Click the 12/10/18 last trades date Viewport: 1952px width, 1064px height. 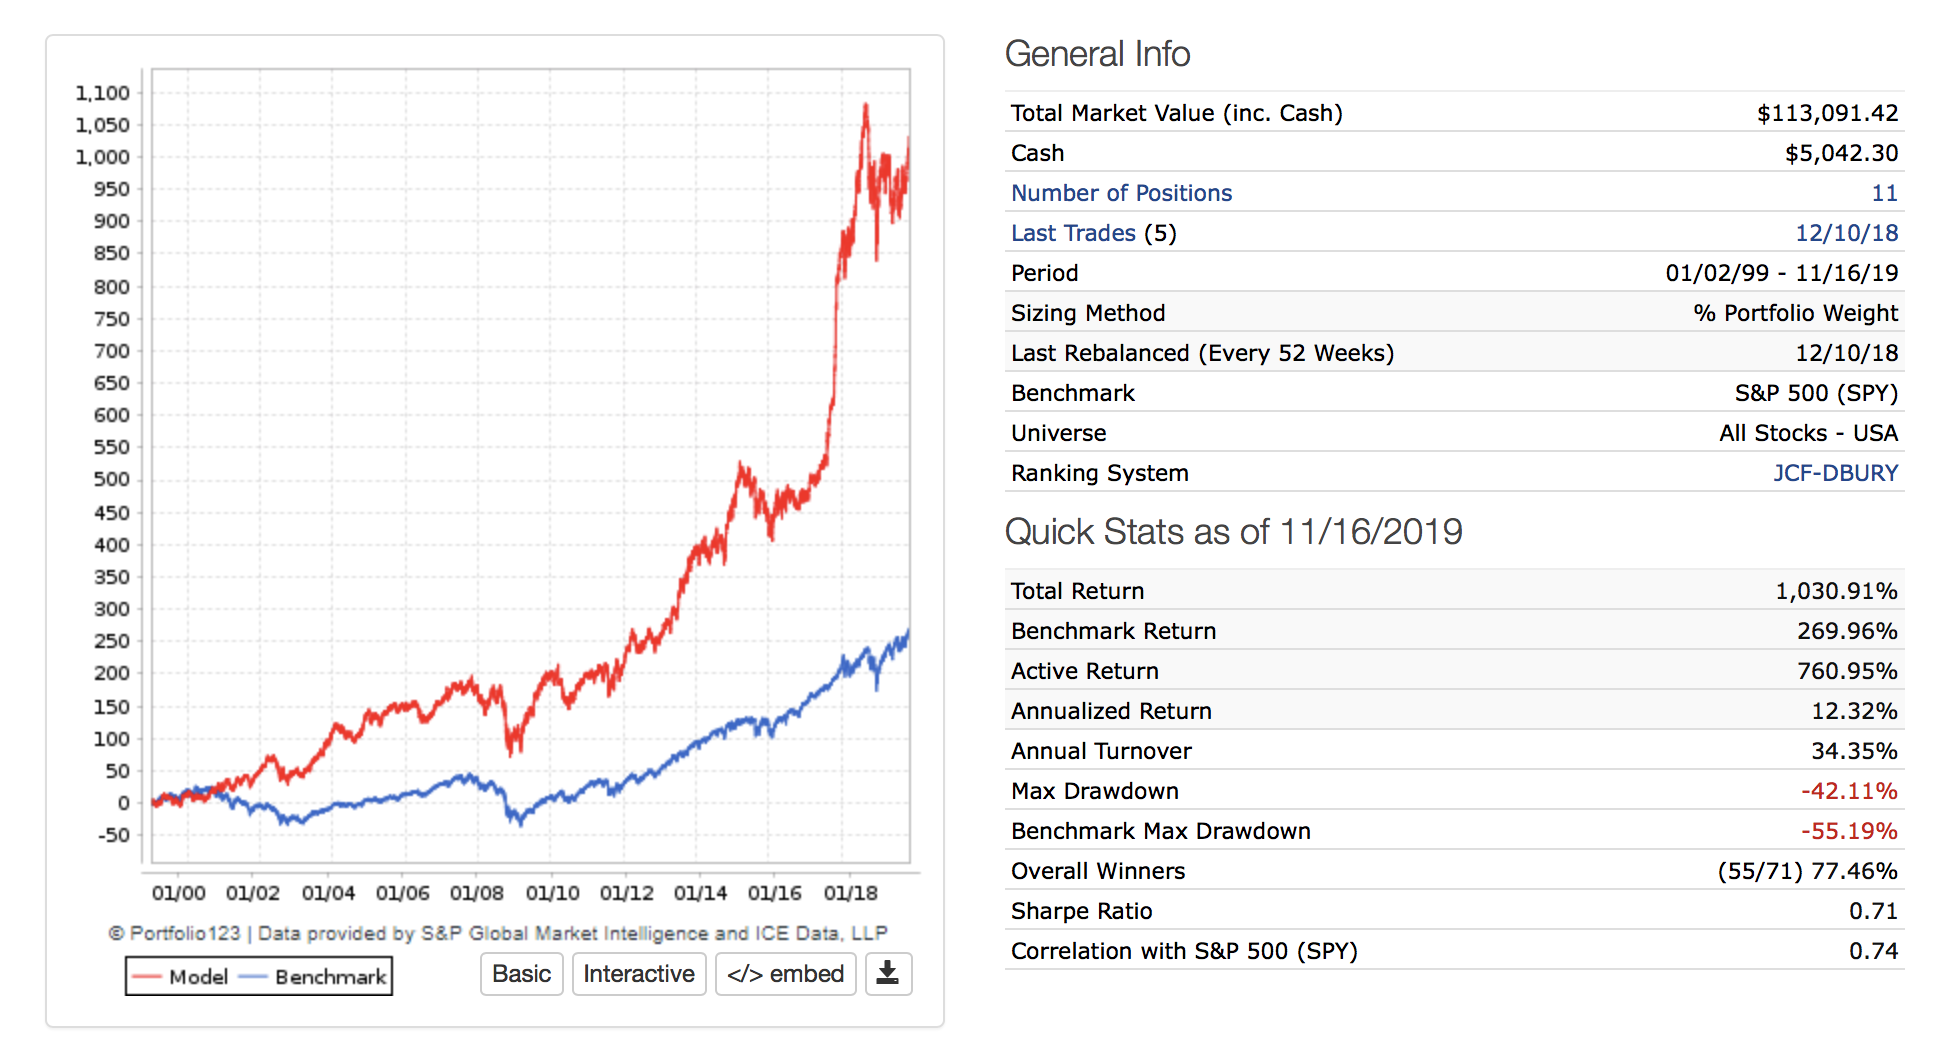(x=1846, y=233)
